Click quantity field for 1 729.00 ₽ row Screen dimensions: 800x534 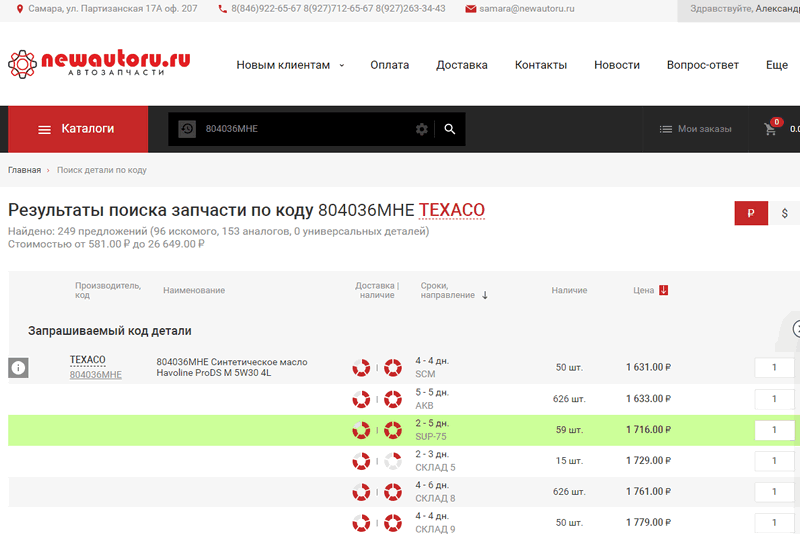click(x=774, y=461)
